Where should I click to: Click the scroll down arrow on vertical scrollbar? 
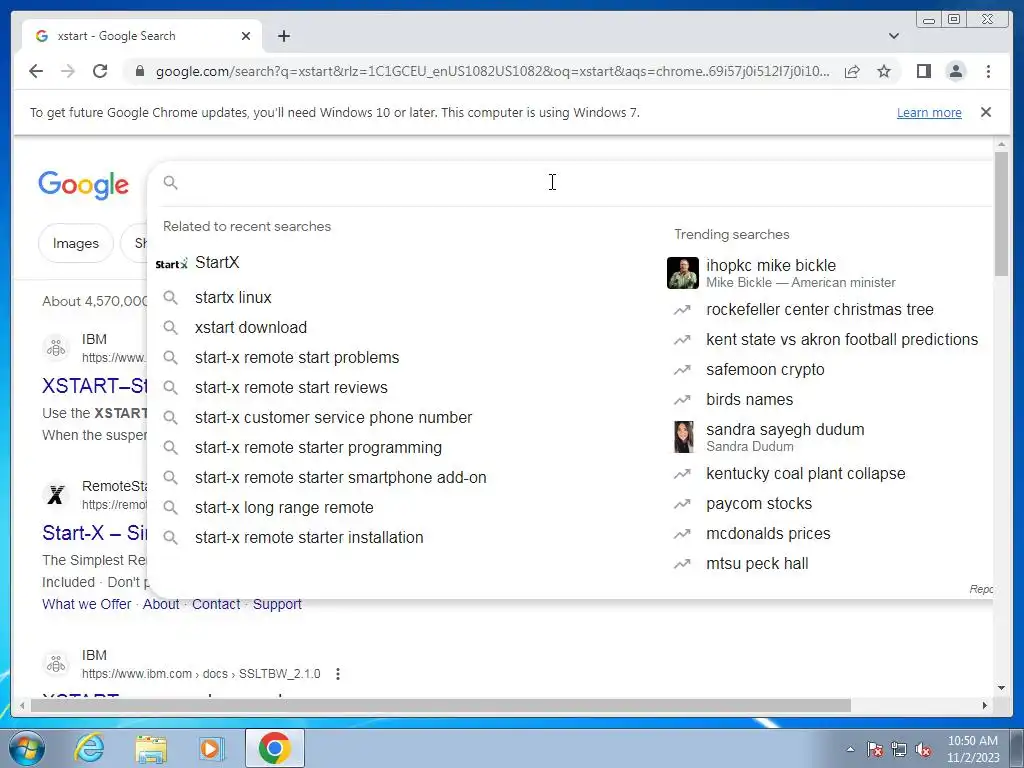(1001, 688)
